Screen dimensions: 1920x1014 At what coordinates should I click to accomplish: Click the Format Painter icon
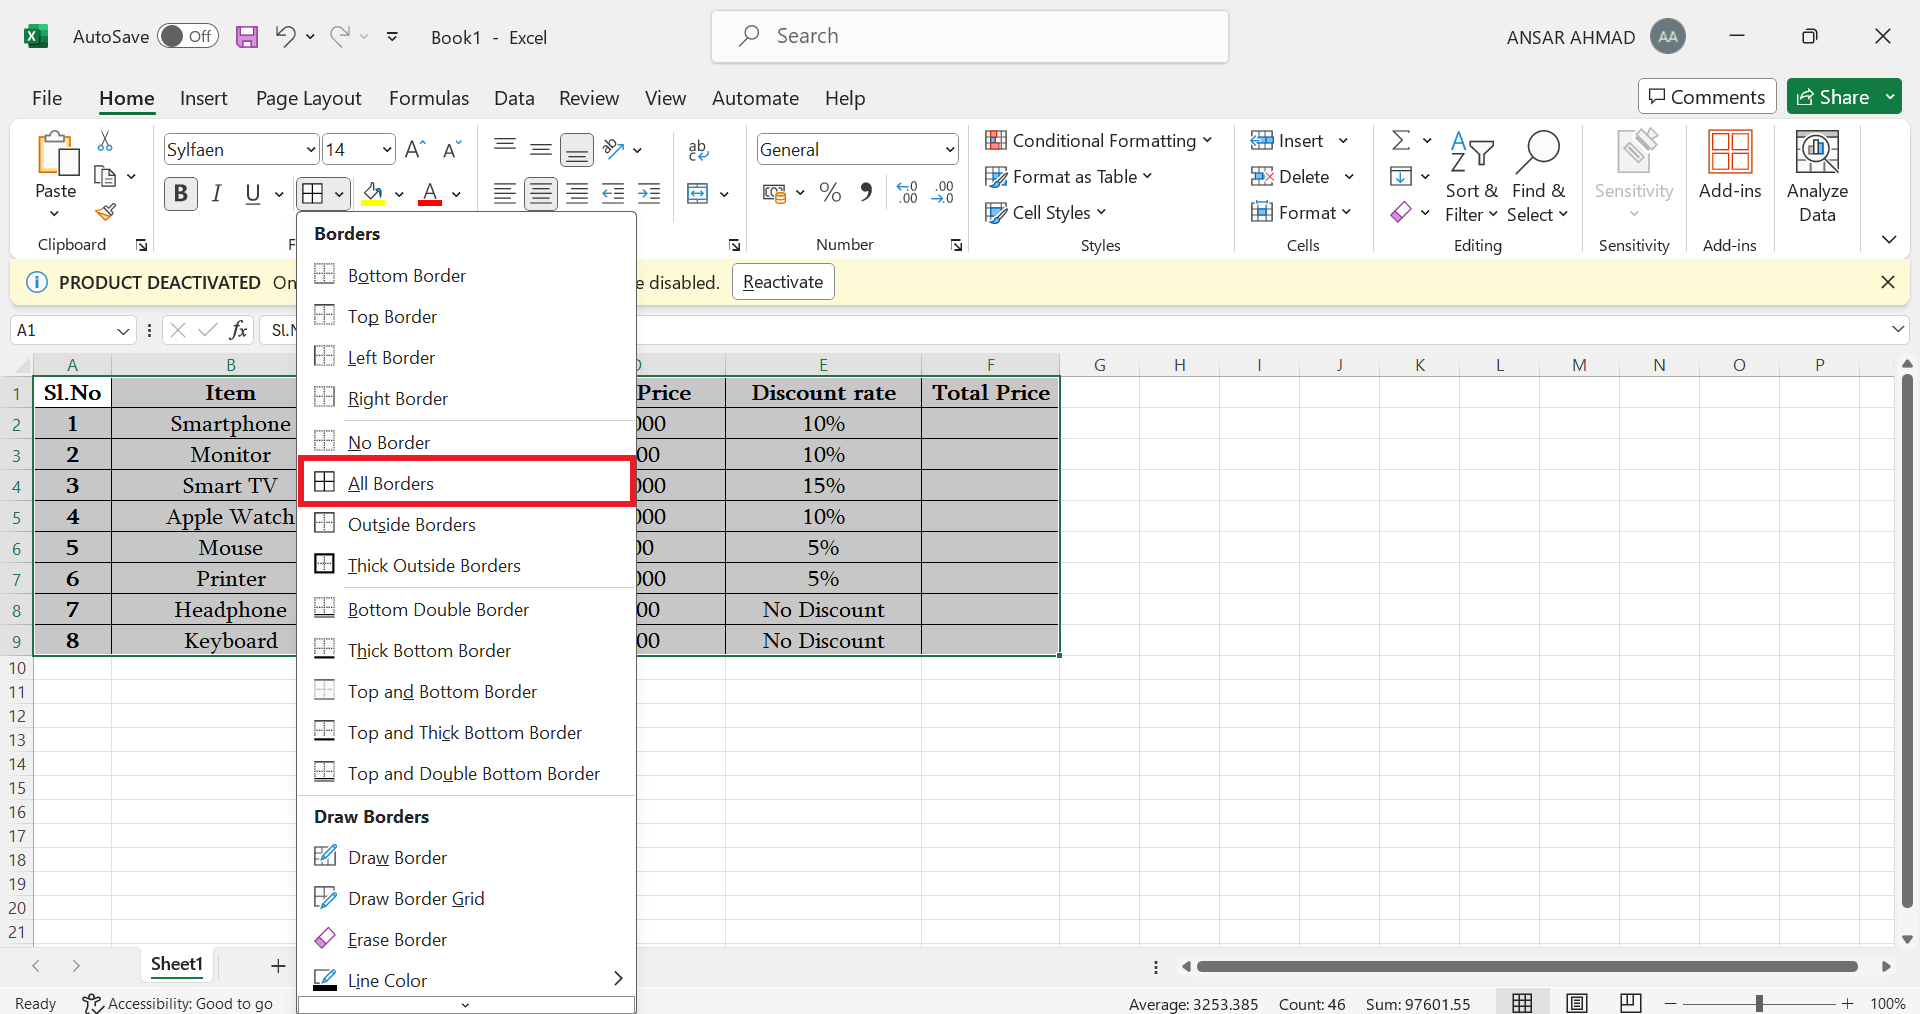click(106, 212)
